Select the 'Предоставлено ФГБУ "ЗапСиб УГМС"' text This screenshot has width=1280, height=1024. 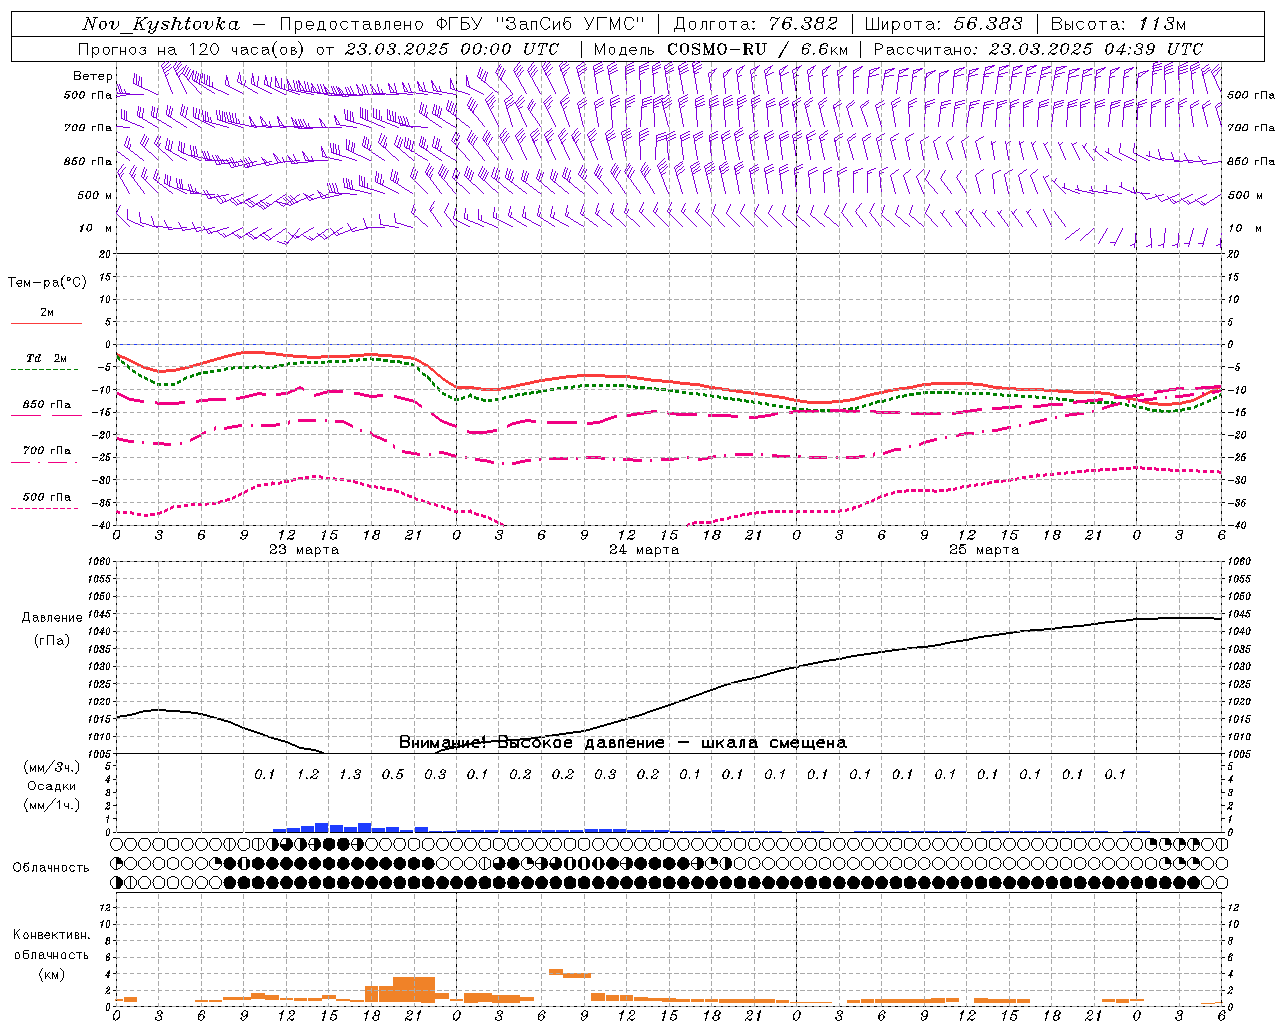pyautogui.click(x=462, y=24)
